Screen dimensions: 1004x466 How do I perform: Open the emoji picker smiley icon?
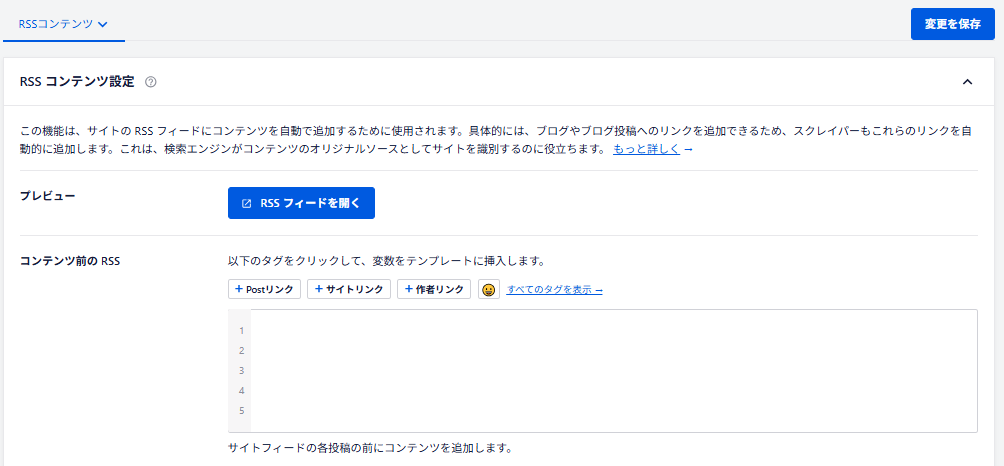click(x=488, y=290)
